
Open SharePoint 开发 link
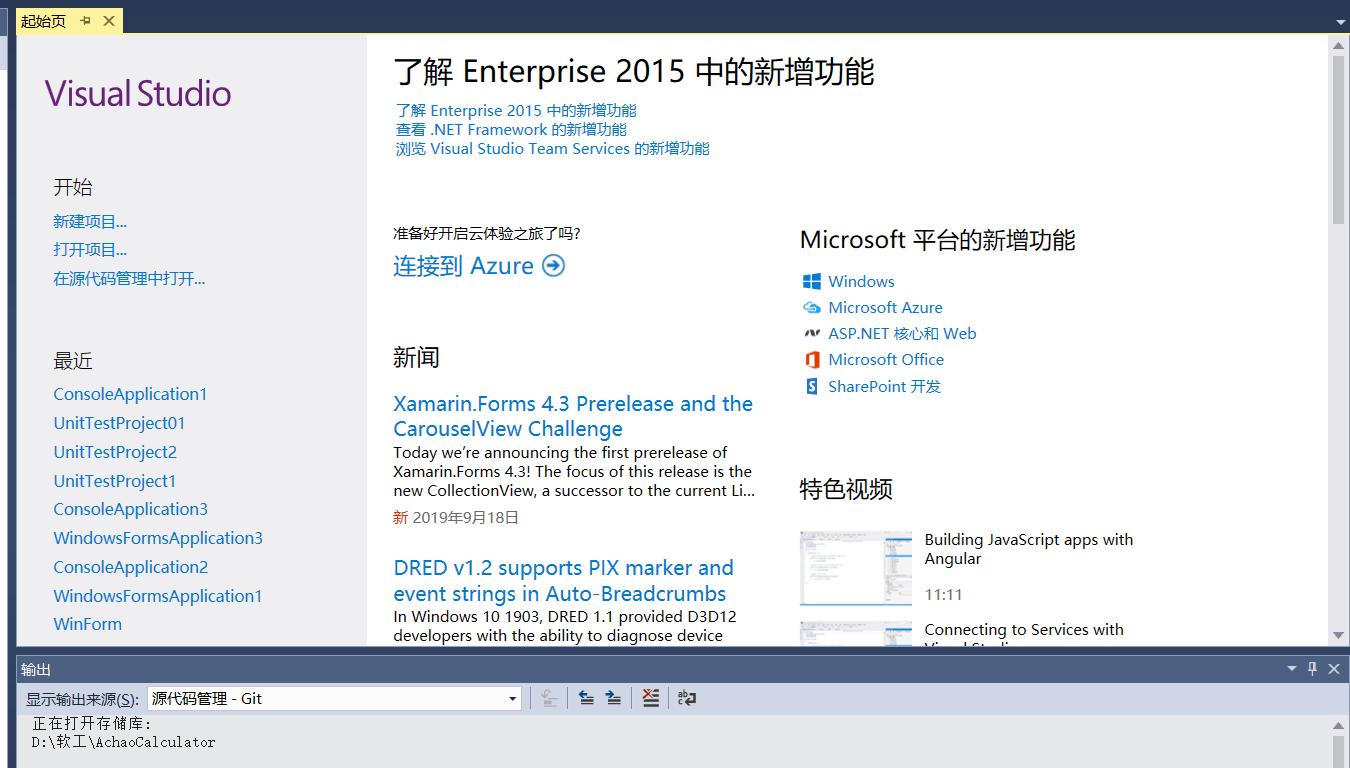(x=884, y=386)
